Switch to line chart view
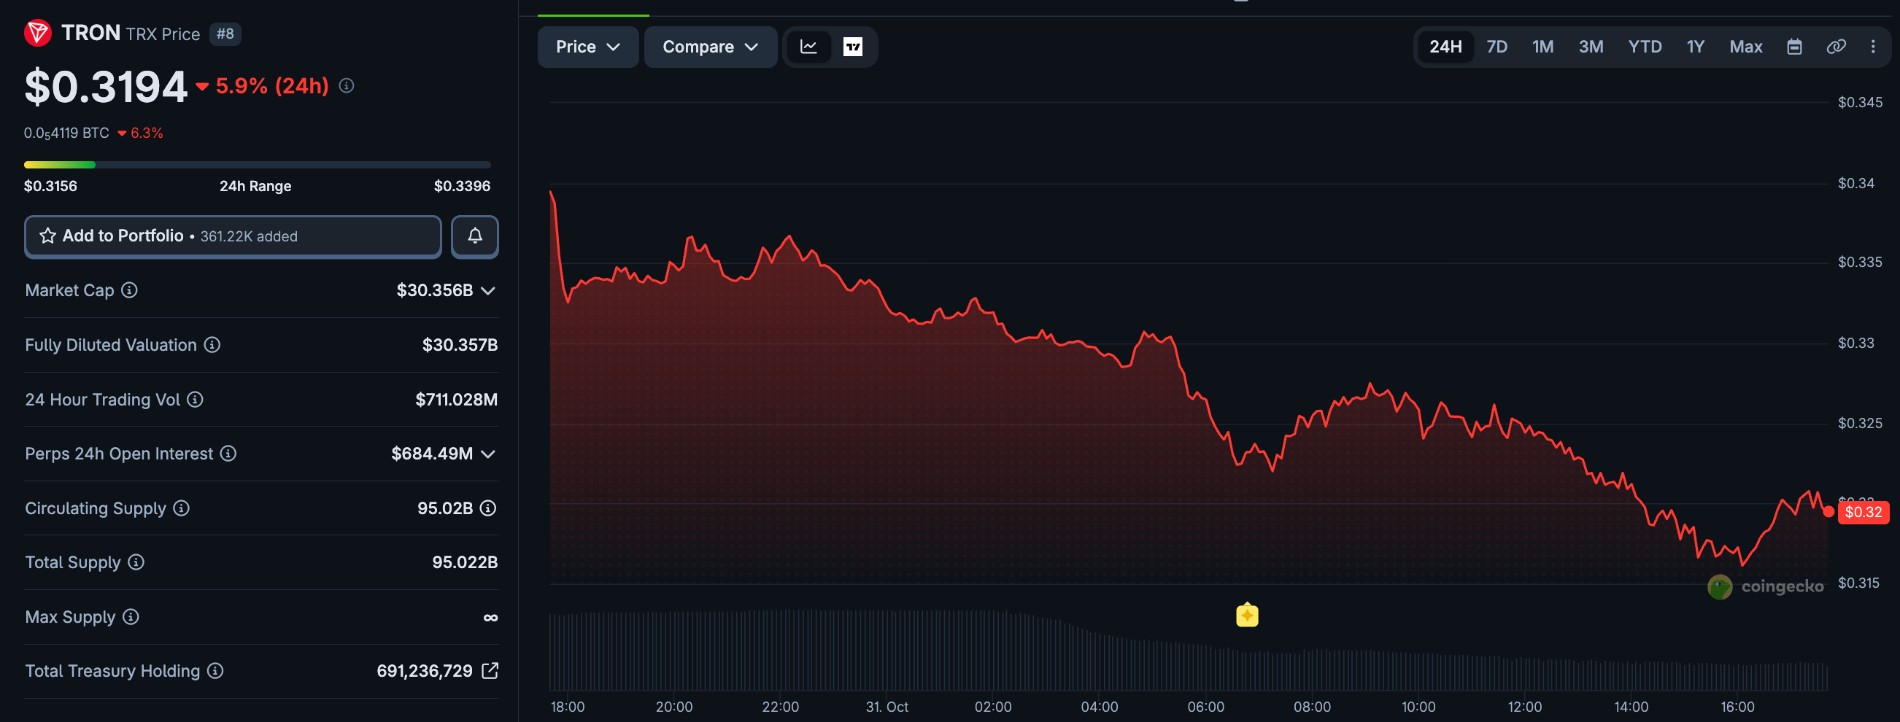 (808, 47)
